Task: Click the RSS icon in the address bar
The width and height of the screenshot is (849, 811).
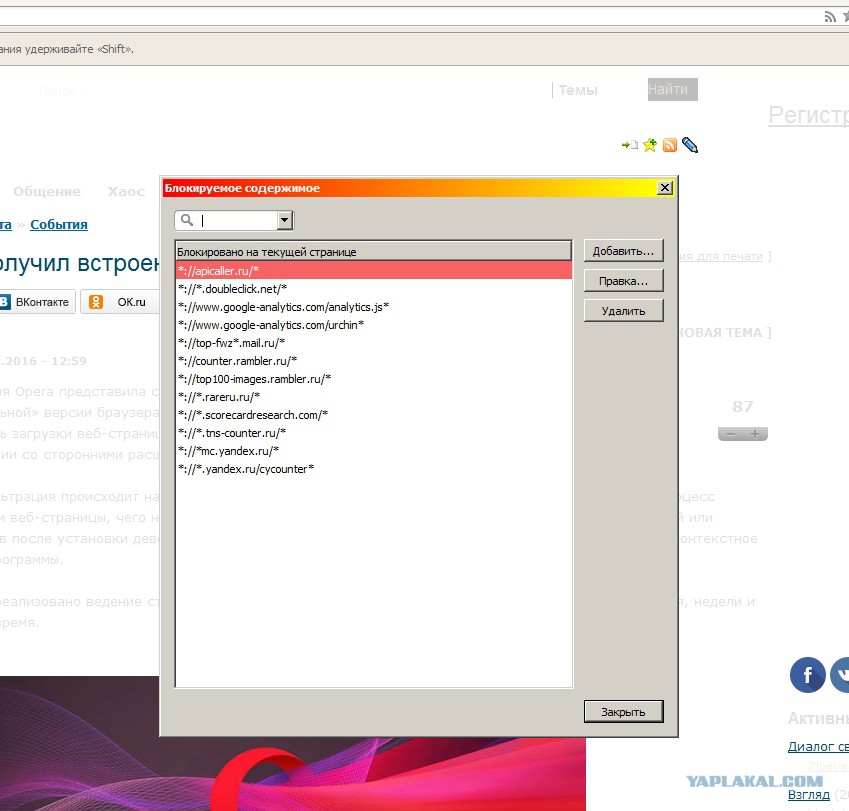Action: [x=829, y=16]
